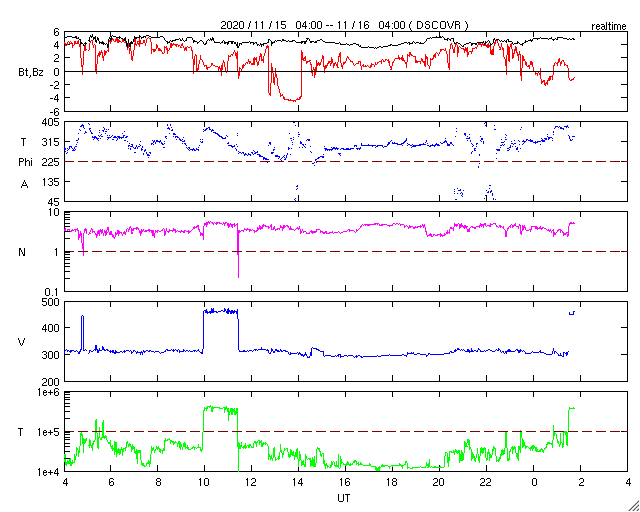Click the 'Phi' axis label
The image size is (640, 512).
click(x=25, y=162)
